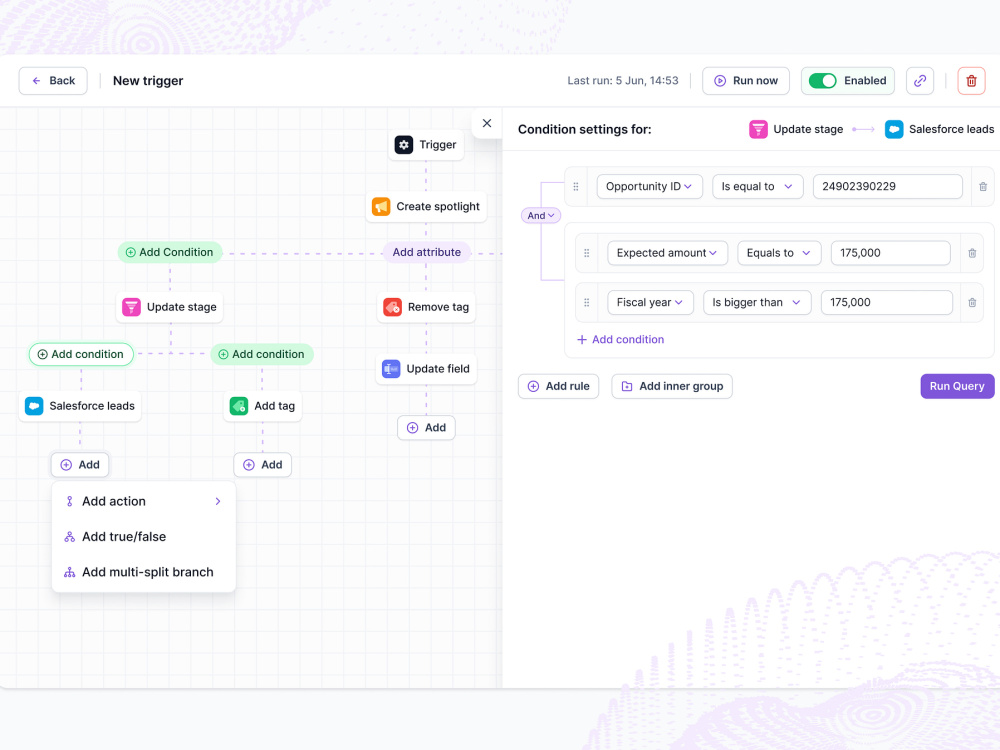Open the Add action submenu

pyautogui.click(x=143, y=501)
